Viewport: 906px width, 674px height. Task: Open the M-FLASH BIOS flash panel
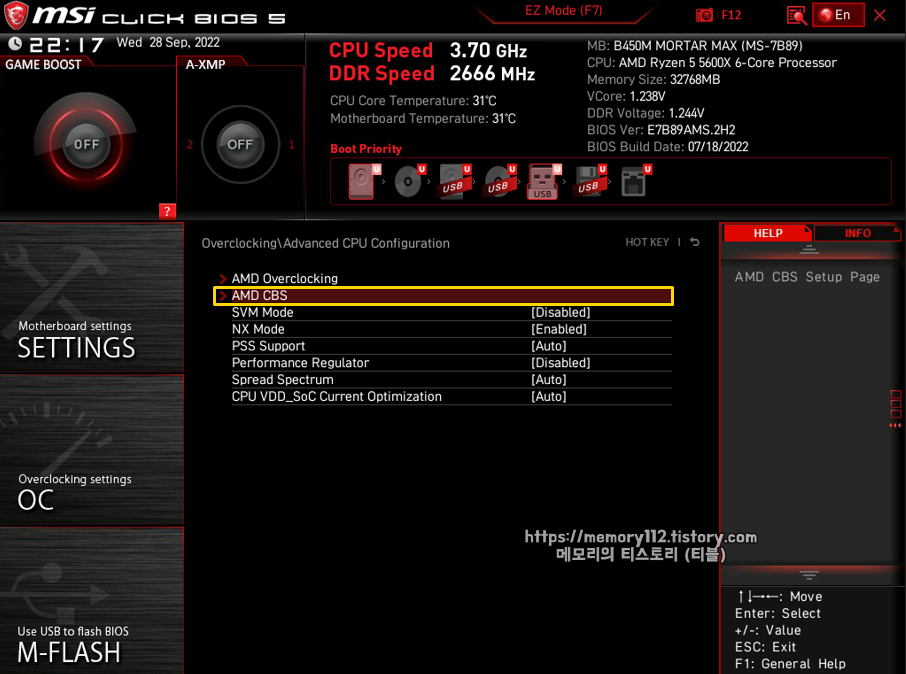[x=92, y=601]
